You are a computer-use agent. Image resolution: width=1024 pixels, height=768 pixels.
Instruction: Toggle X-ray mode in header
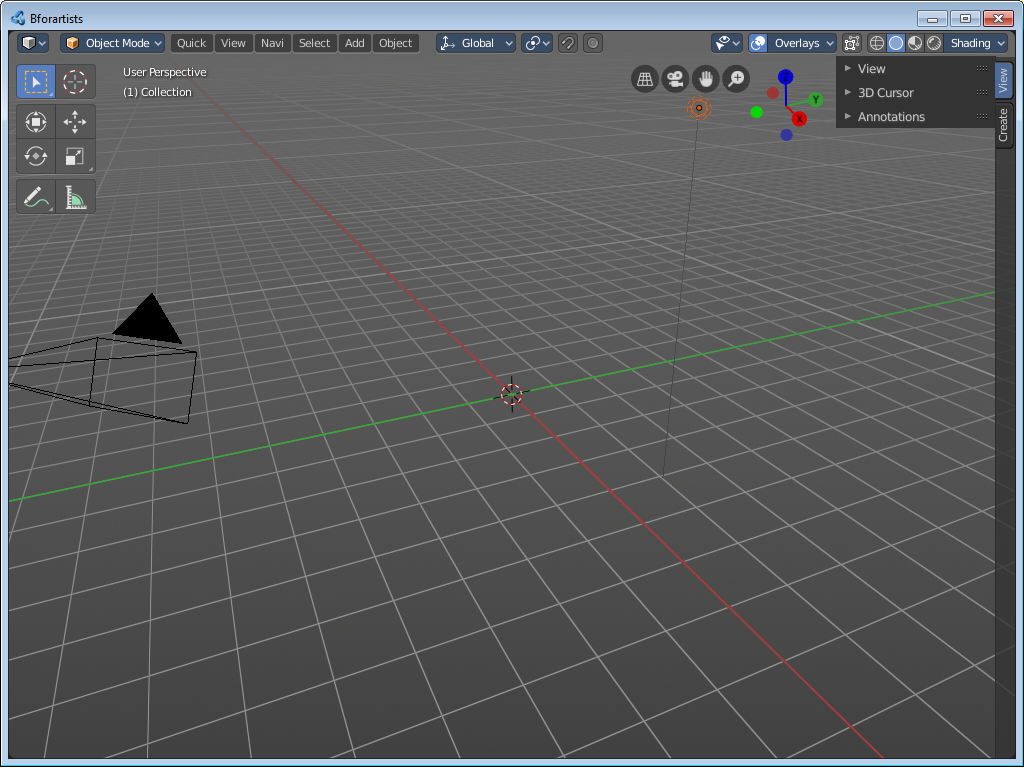[x=851, y=43]
